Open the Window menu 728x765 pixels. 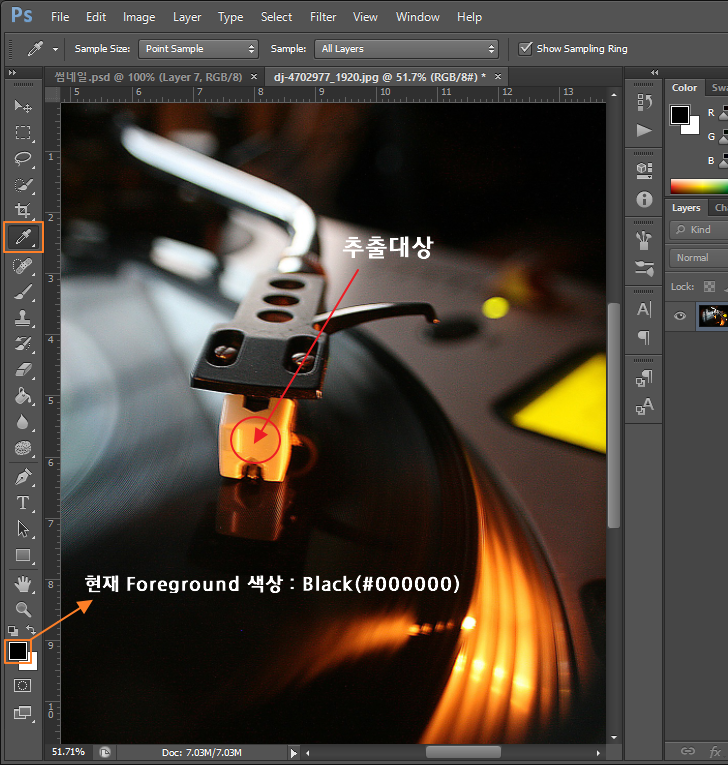tap(418, 17)
